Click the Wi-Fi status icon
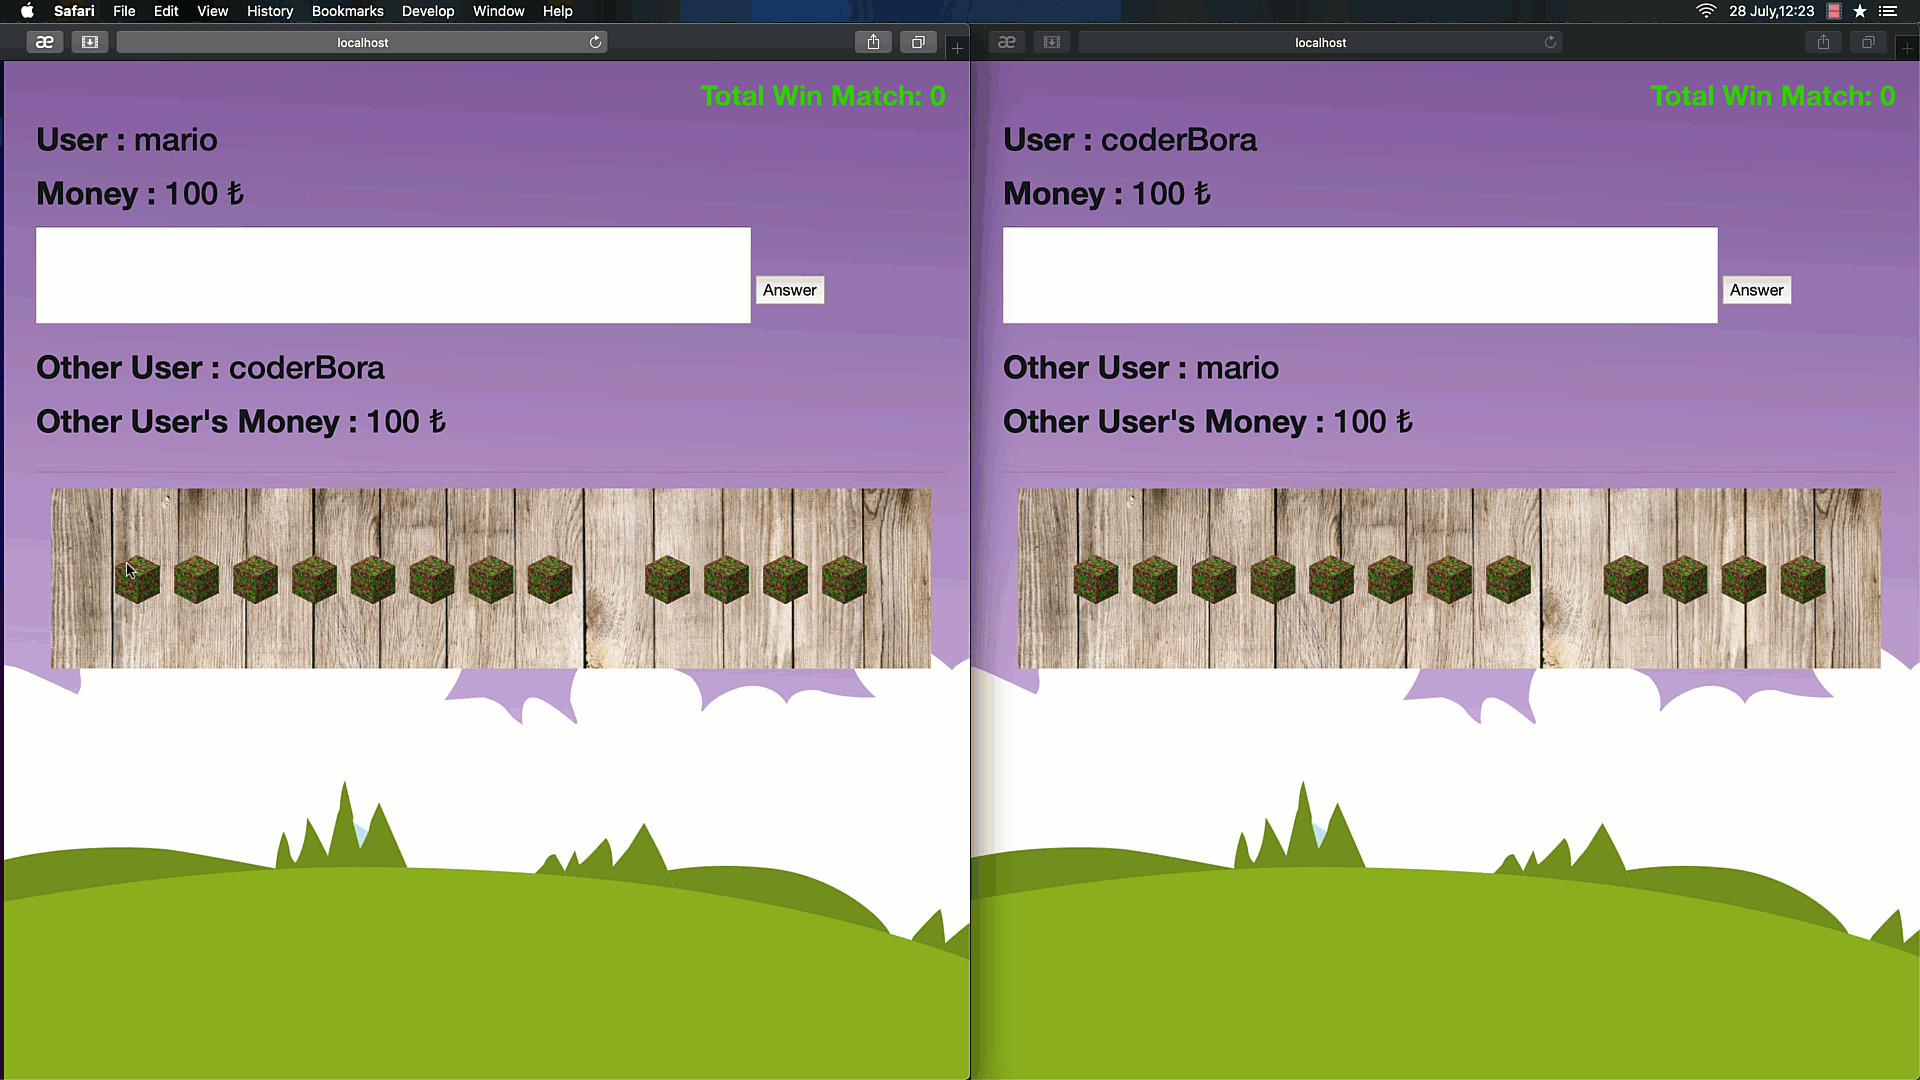1920x1080 pixels. [x=1706, y=11]
